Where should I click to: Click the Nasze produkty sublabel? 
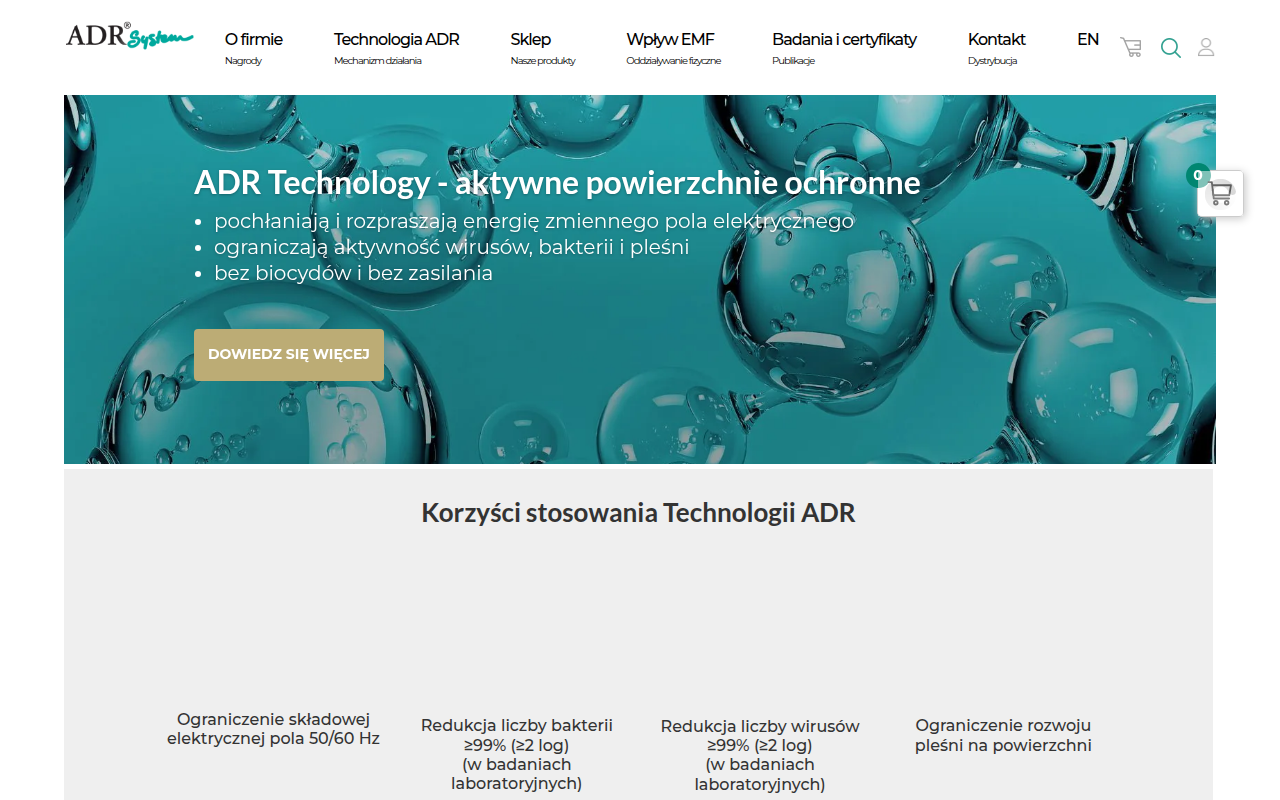[x=543, y=61]
